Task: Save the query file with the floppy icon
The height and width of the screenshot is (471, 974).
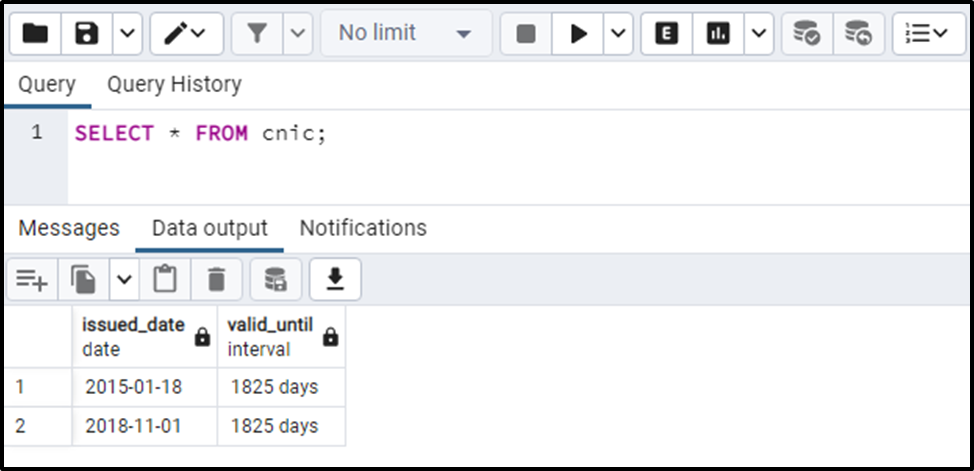Action: coord(86,34)
